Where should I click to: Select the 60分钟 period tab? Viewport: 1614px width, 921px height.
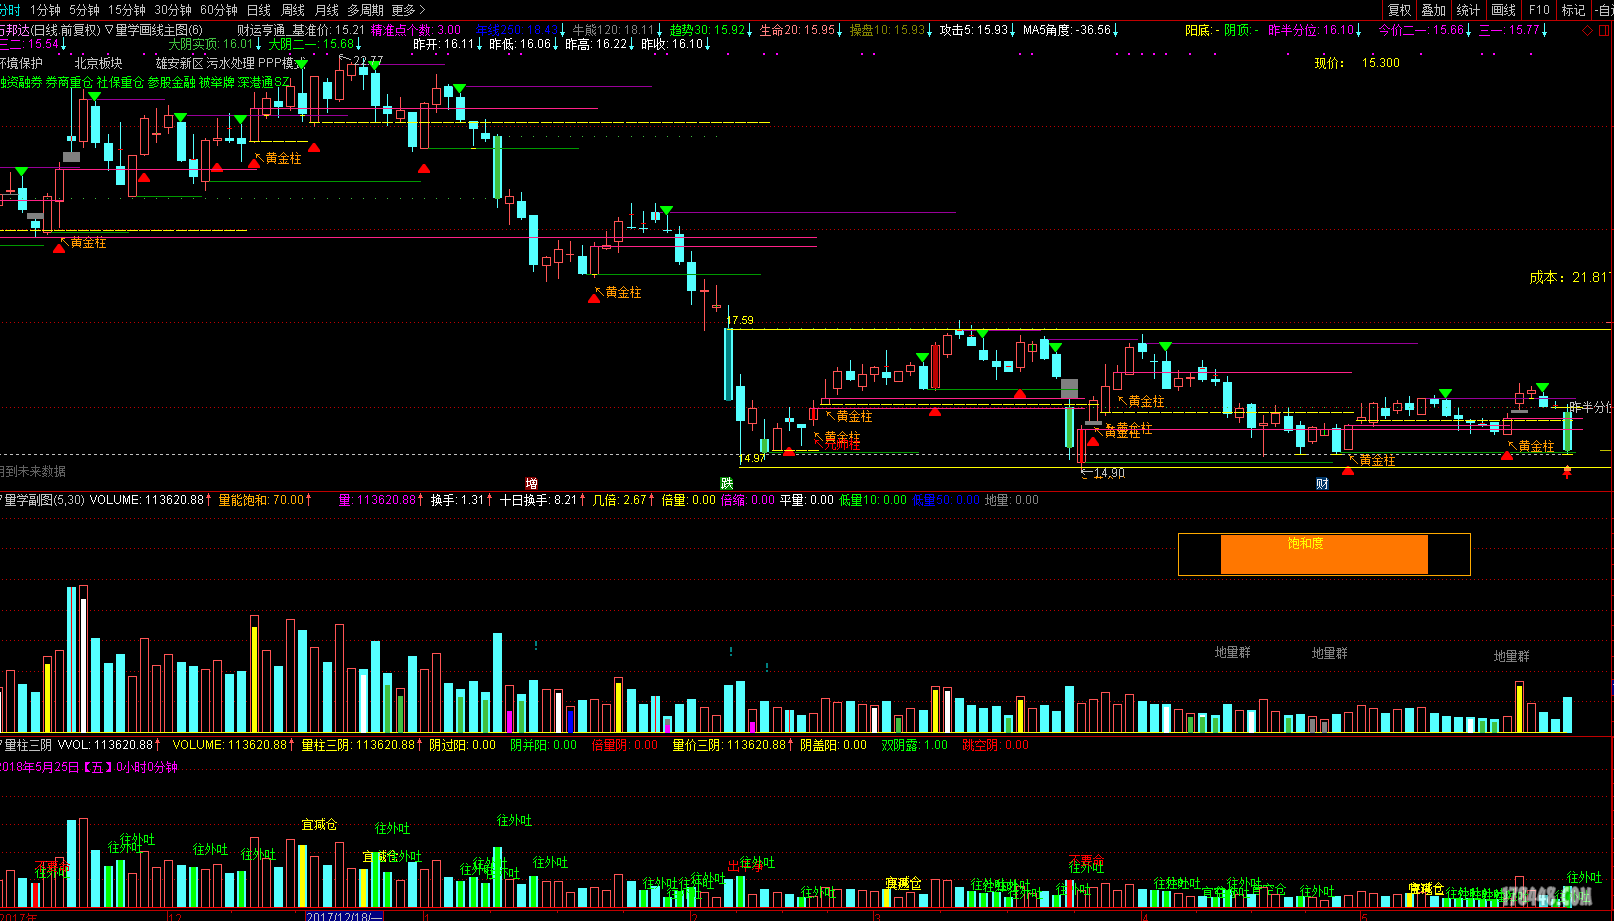tap(219, 10)
